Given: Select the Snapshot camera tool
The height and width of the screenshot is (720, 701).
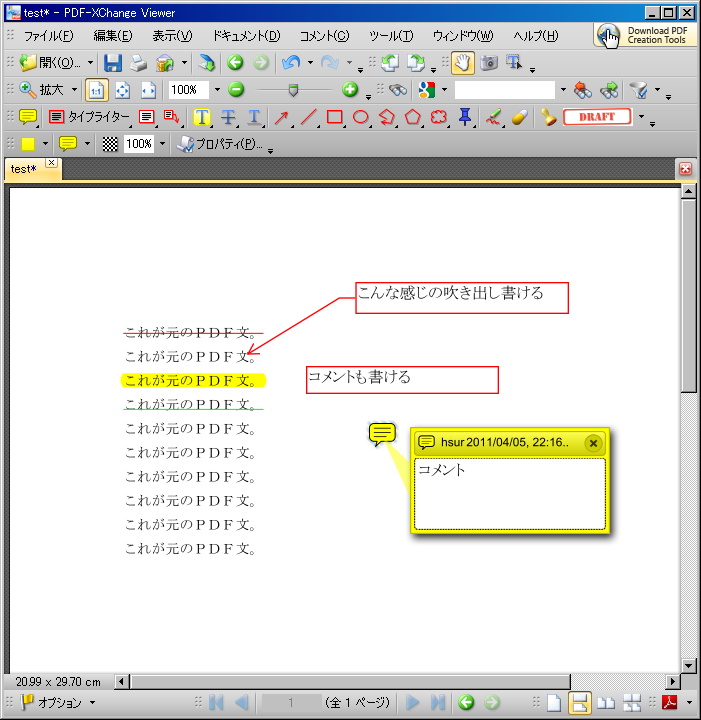Looking at the screenshot, I should (489, 63).
